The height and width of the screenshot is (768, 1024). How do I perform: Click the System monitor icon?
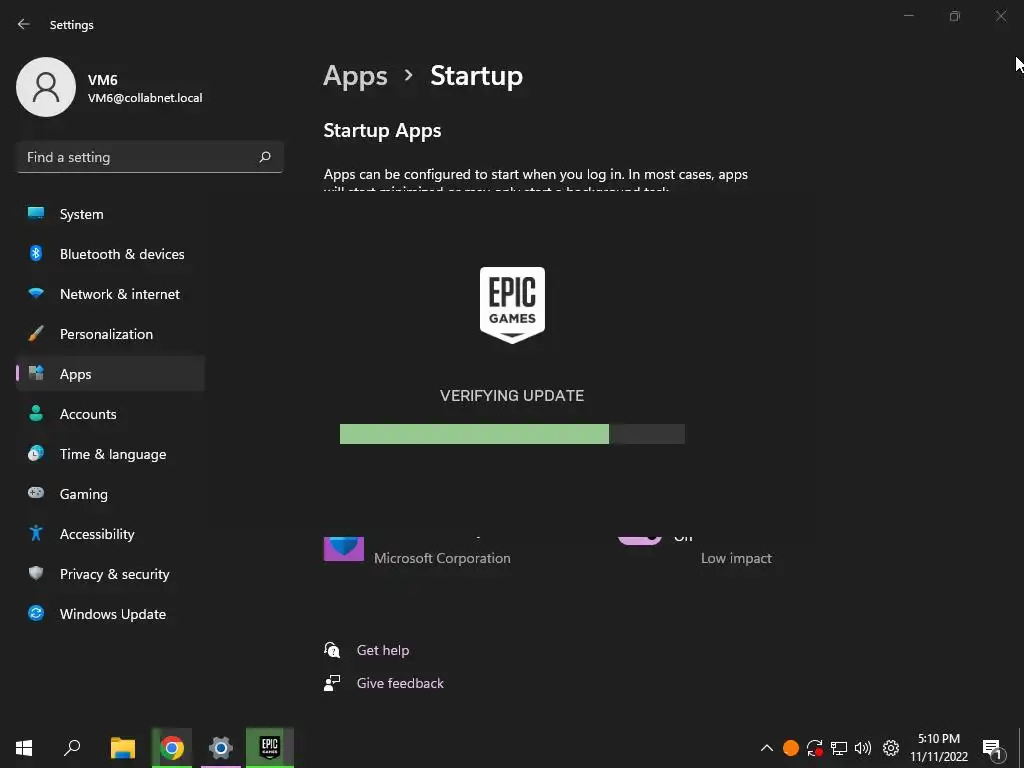(x=36, y=213)
